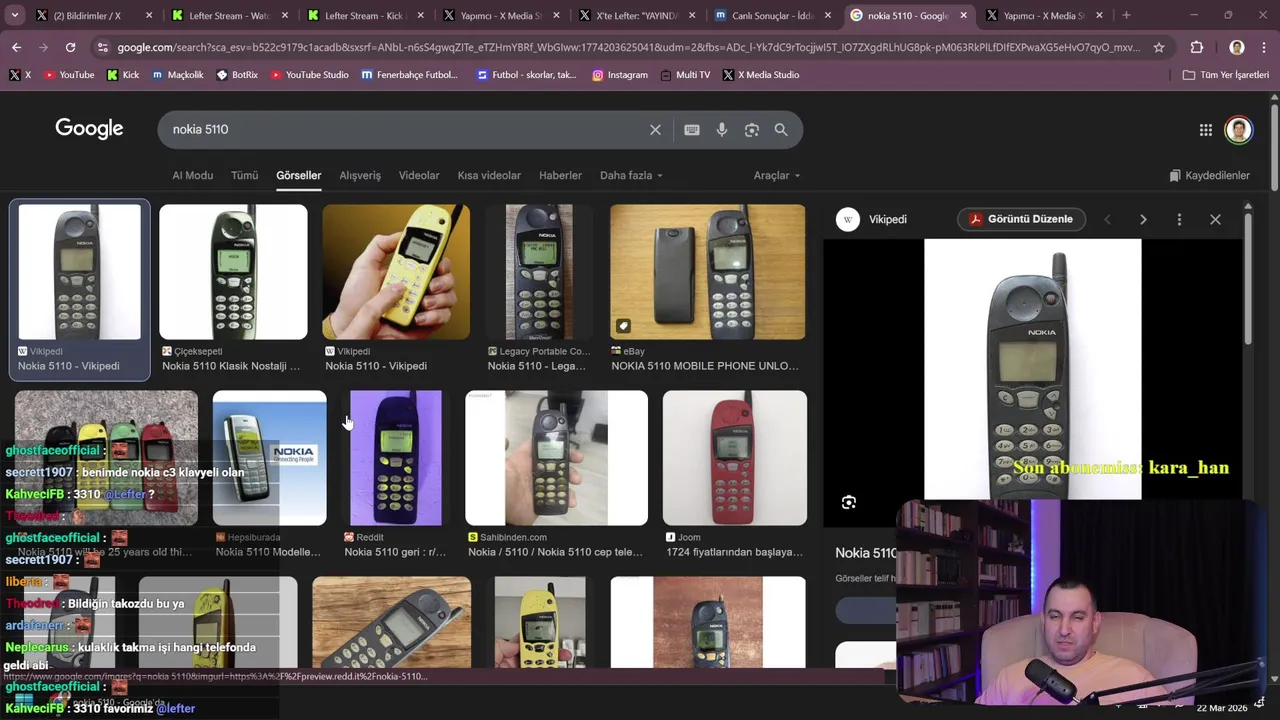
Task: Open the yellow Nokia in hand Vikipedi thumbnail
Action: (x=396, y=272)
